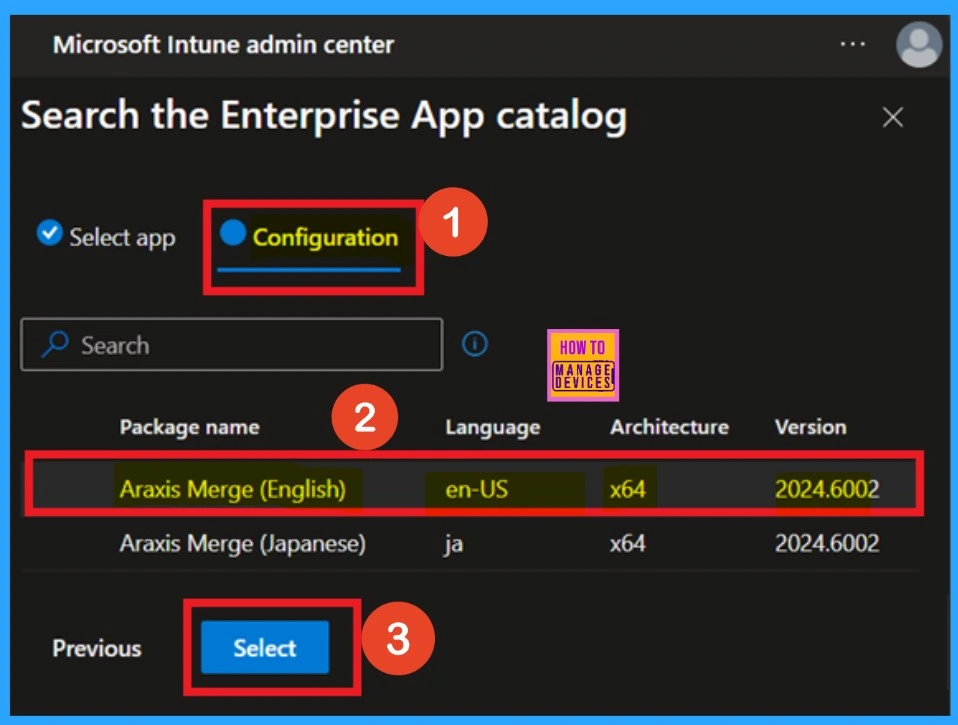Image resolution: width=958 pixels, height=725 pixels.
Task: Click the Microsoft Intune admin center title
Action: tap(223, 45)
